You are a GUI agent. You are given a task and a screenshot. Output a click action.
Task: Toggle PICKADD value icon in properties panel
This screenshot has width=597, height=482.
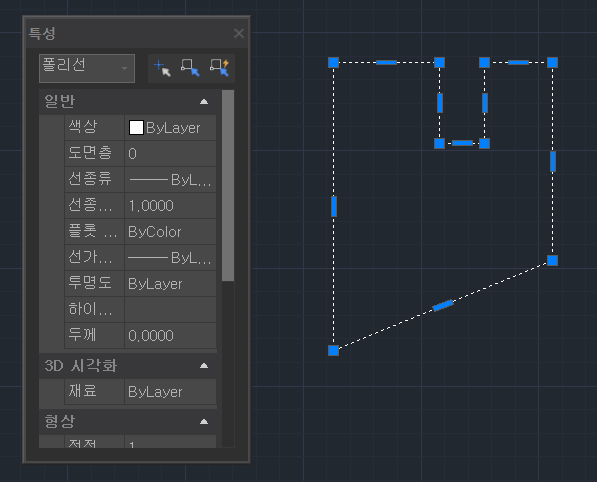pos(162,68)
